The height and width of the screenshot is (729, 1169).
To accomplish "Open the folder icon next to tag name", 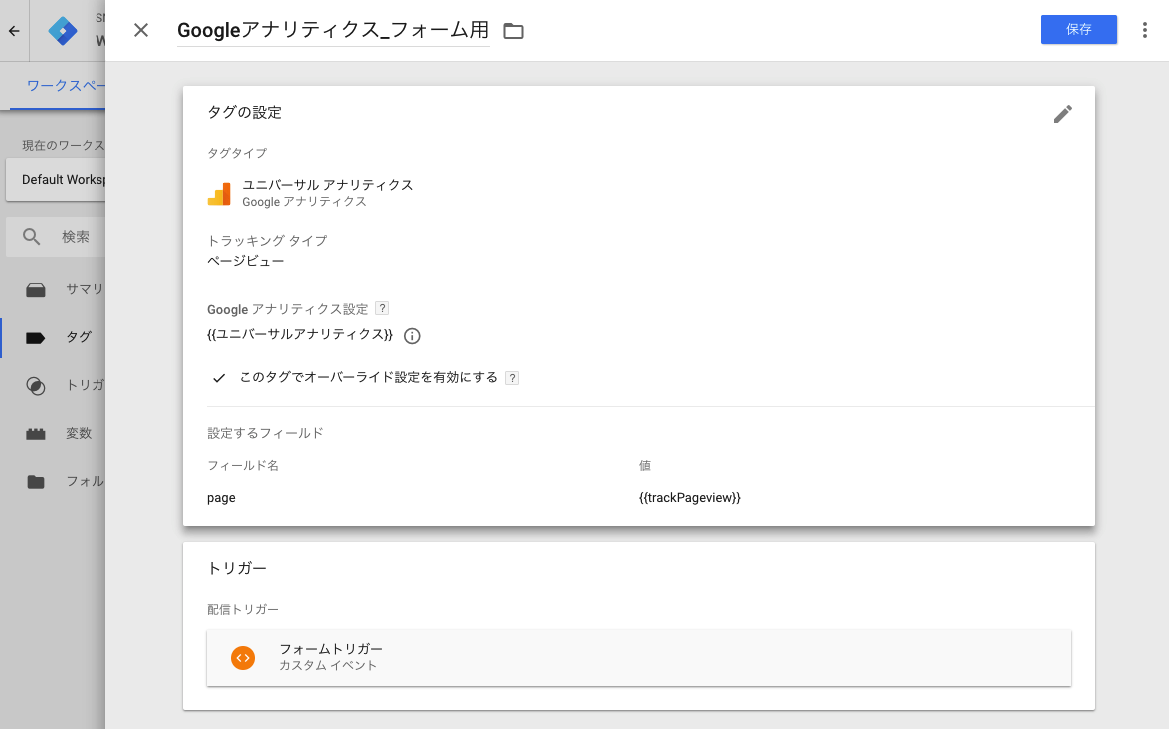I will (513, 31).
